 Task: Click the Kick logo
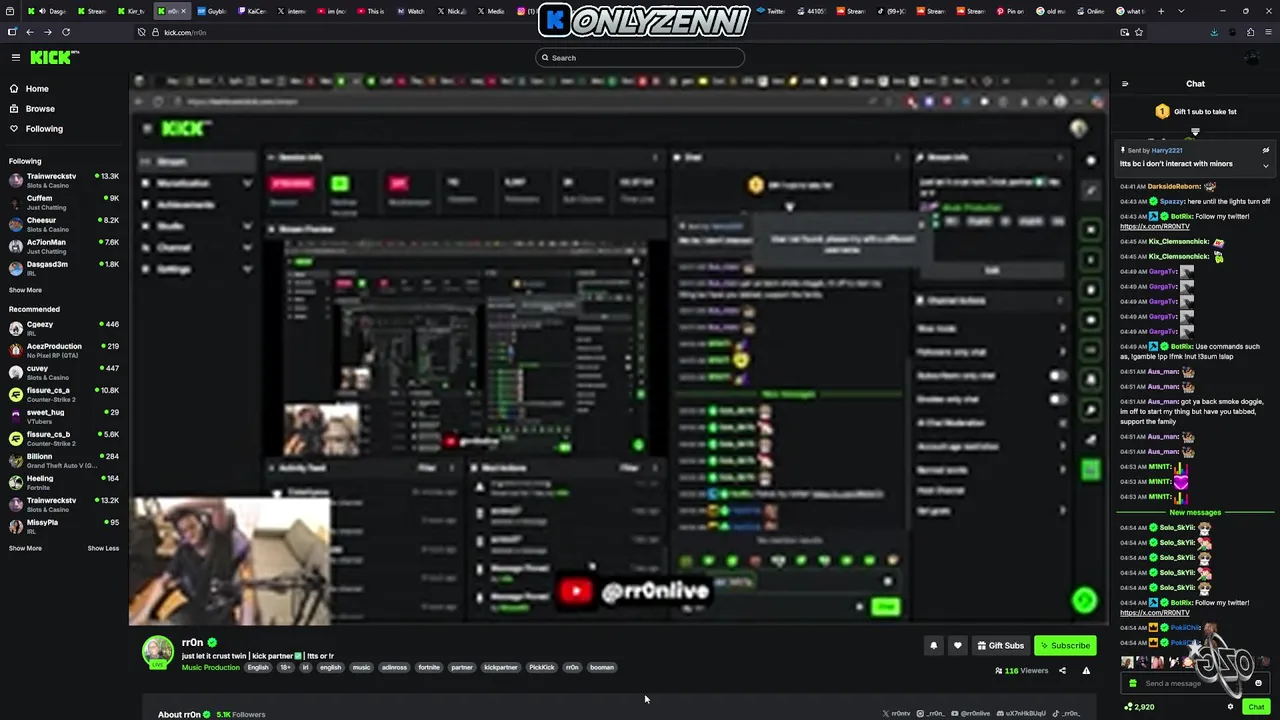[50, 58]
